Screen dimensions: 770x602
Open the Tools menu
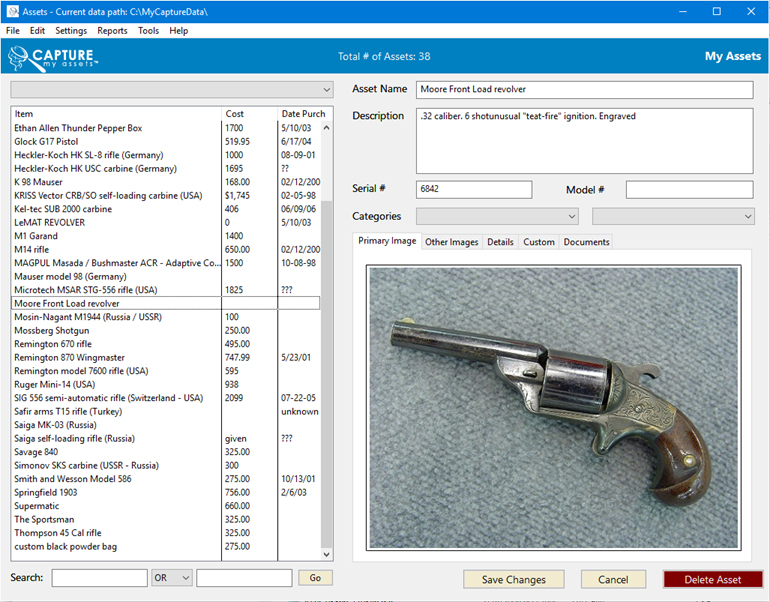pyautogui.click(x=148, y=31)
